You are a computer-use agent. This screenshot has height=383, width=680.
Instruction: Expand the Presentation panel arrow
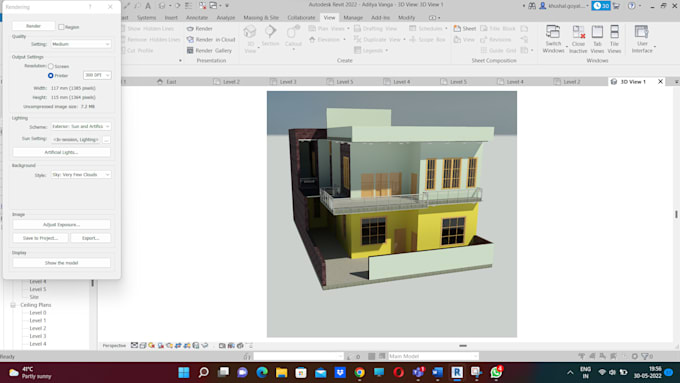180,61
